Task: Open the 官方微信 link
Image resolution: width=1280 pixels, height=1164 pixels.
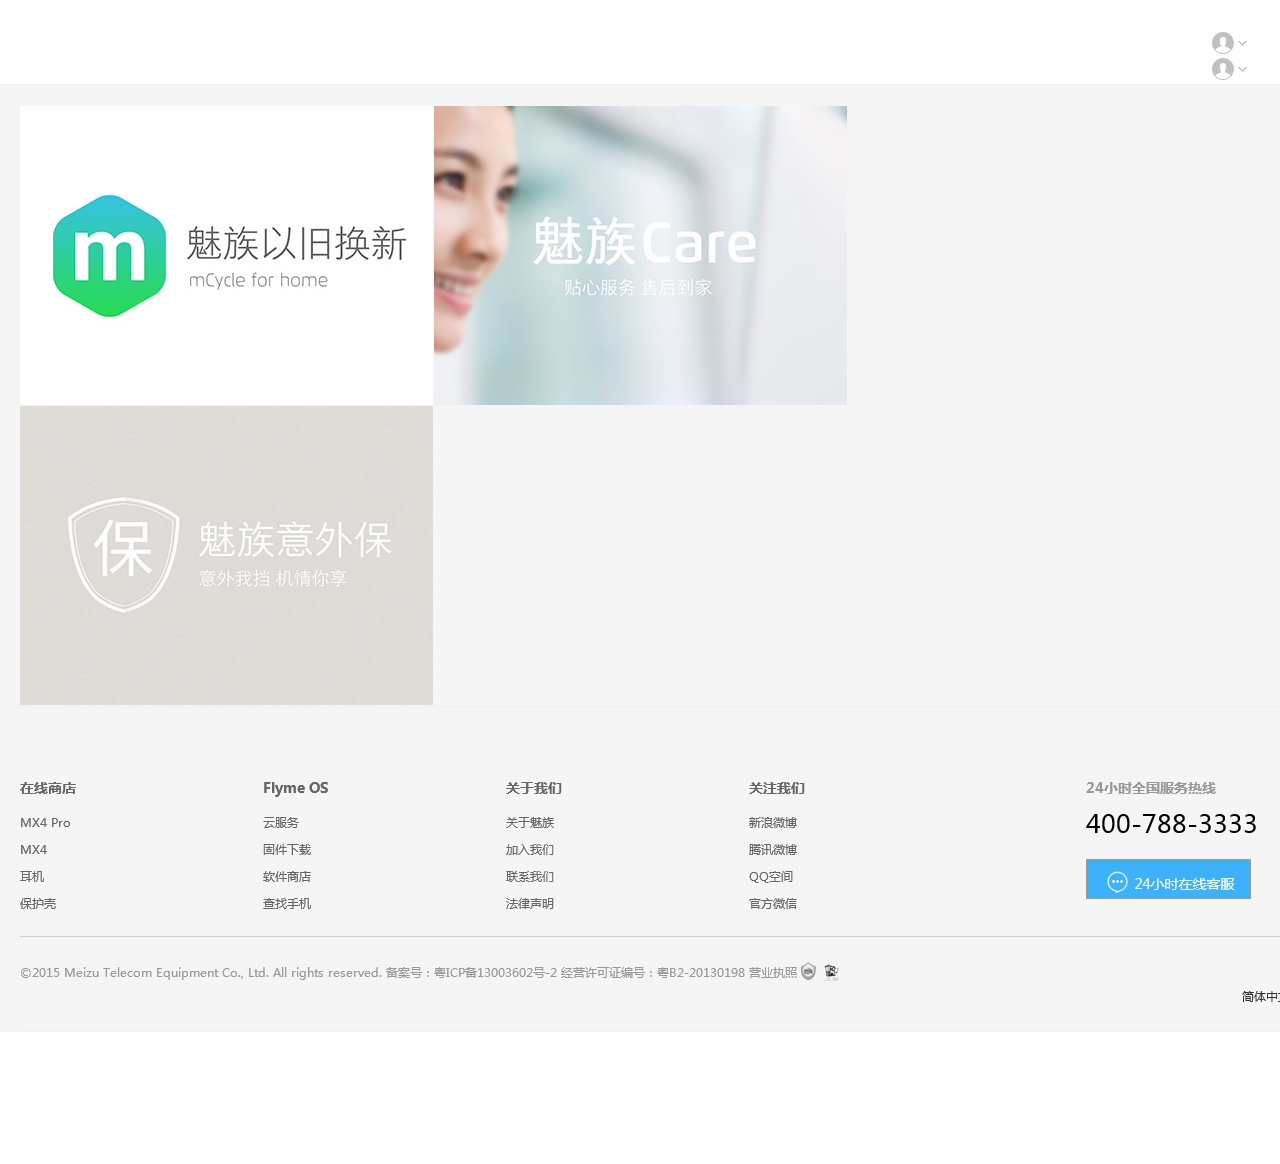Action: pyautogui.click(x=773, y=904)
